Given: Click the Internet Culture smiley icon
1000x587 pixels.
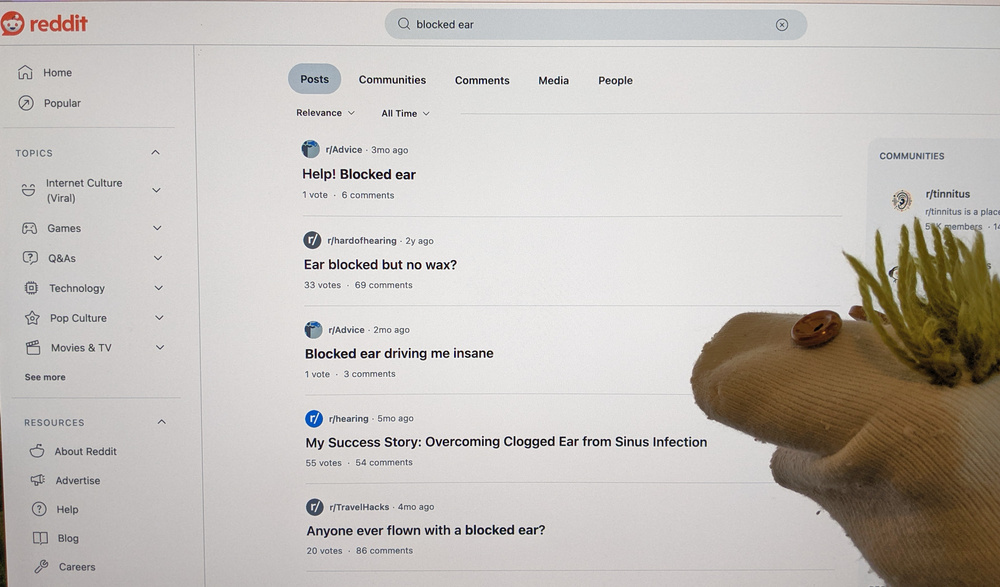Looking at the screenshot, I should [x=28, y=189].
